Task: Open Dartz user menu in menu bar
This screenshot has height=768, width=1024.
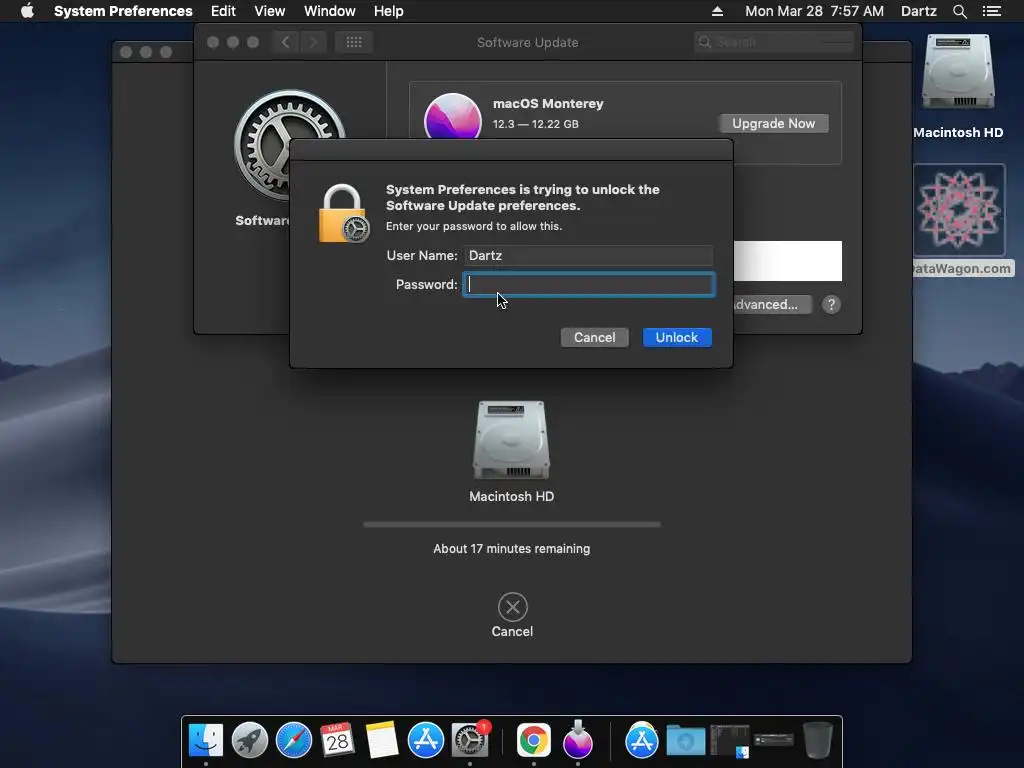Action: 918,11
